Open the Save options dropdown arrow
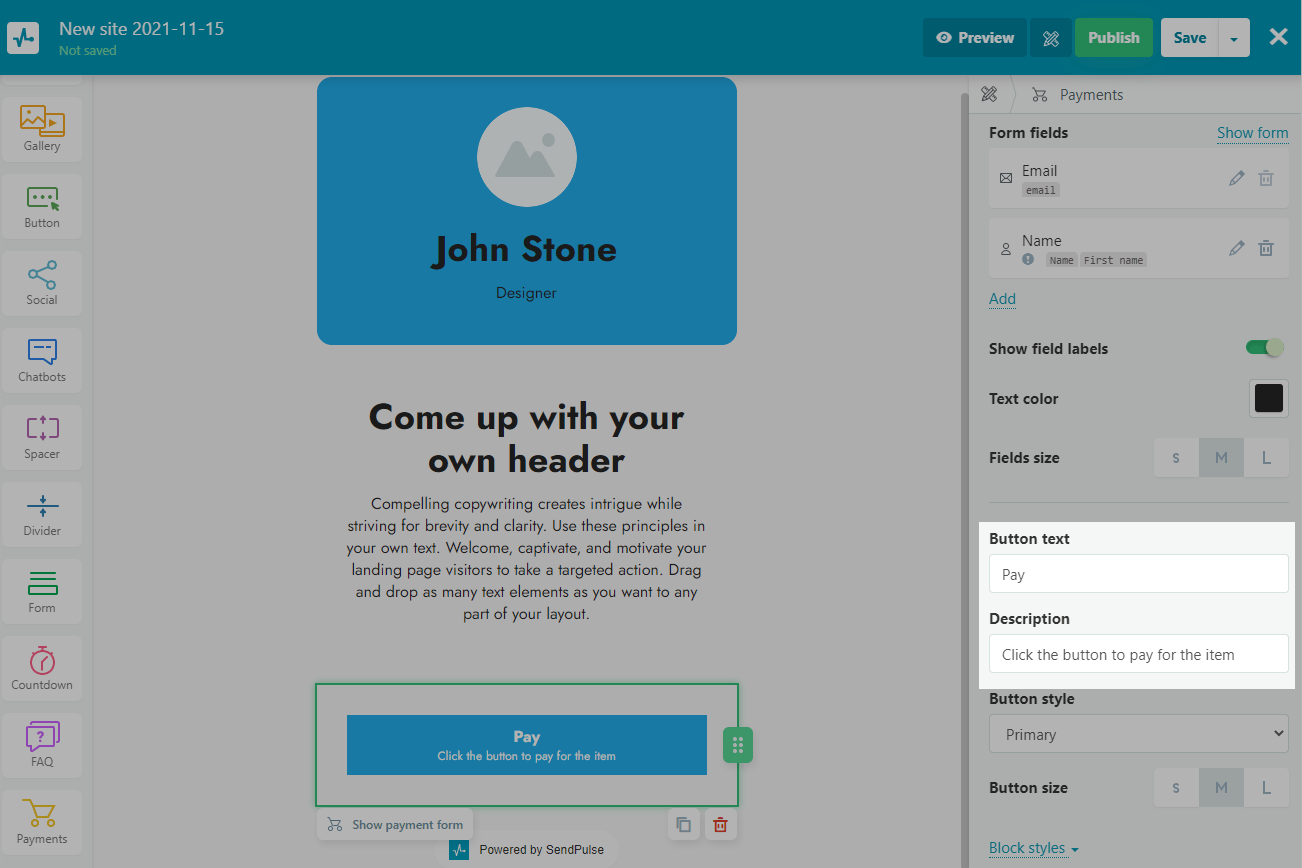This screenshot has height=868, width=1302. pos(1234,38)
